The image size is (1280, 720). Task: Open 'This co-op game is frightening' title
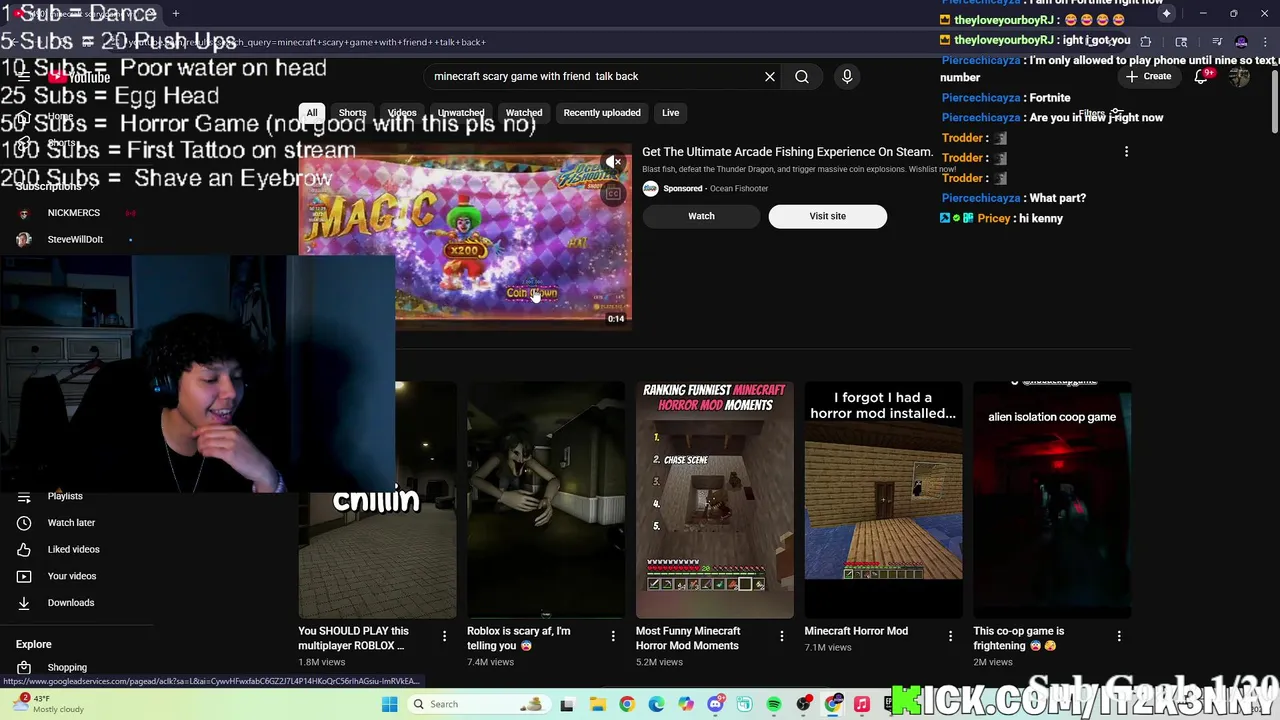click(x=1020, y=638)
